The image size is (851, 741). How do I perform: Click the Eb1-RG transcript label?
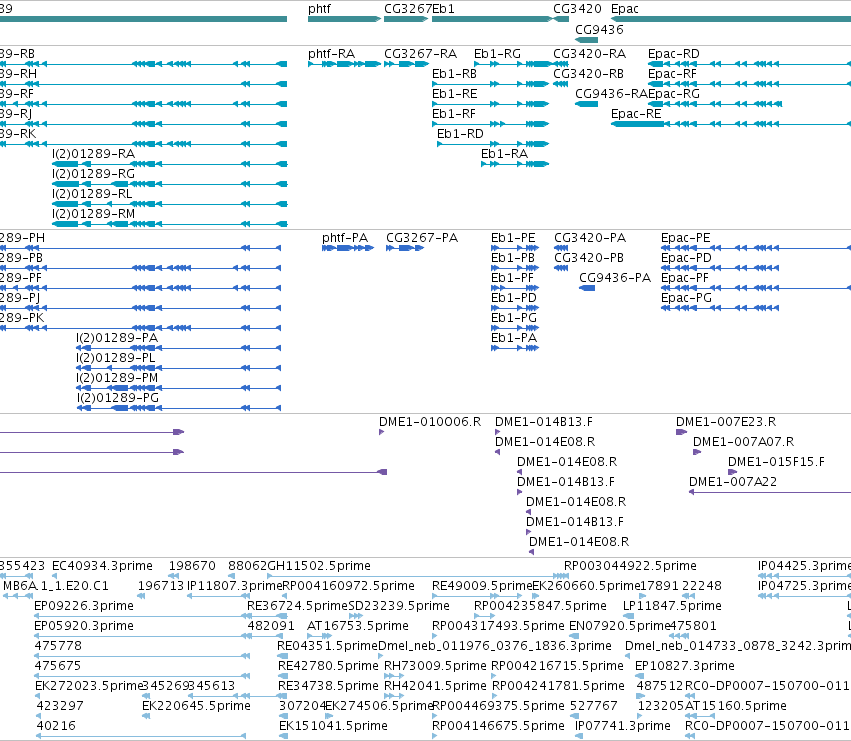pyautogui.click(x=497, y=54)
